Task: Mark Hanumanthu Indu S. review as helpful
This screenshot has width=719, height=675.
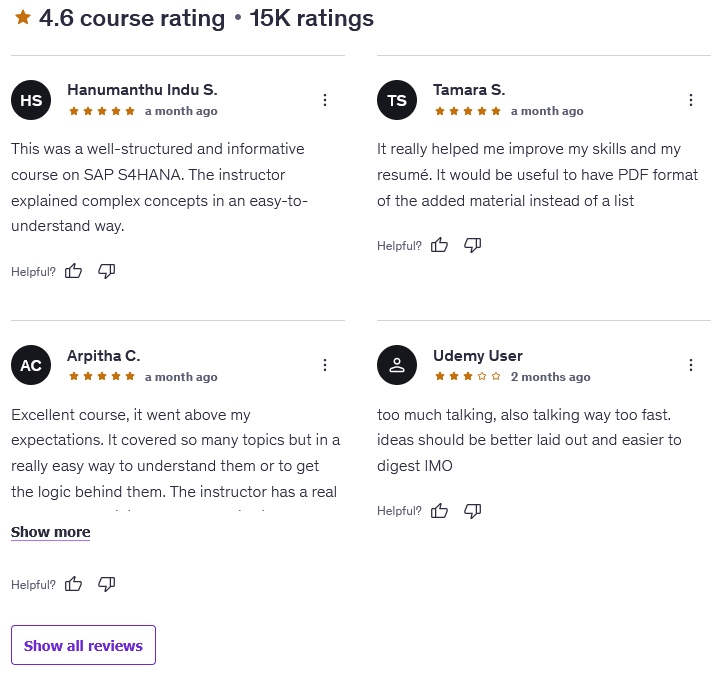Action: point(73,271)
